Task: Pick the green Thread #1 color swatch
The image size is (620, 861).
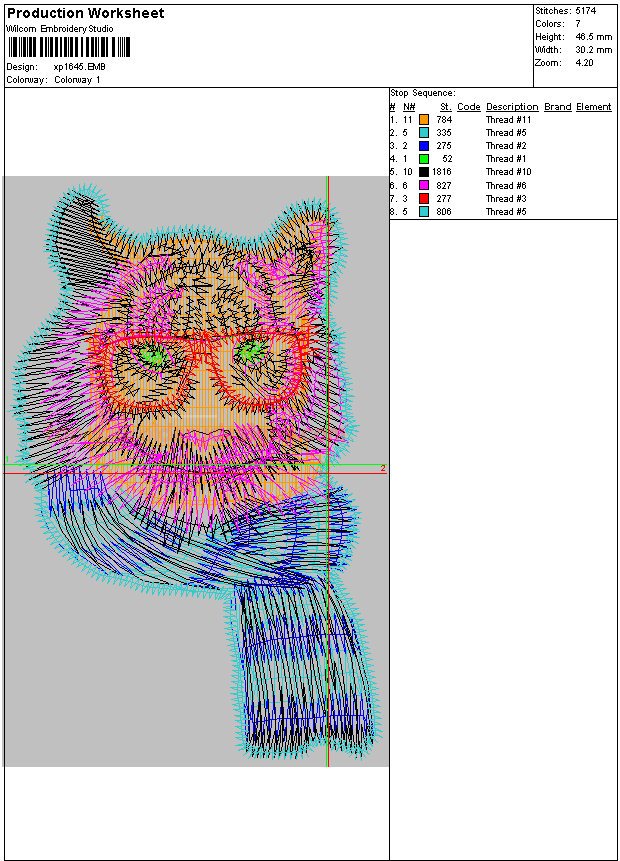Action: click(x=424, y=159)
